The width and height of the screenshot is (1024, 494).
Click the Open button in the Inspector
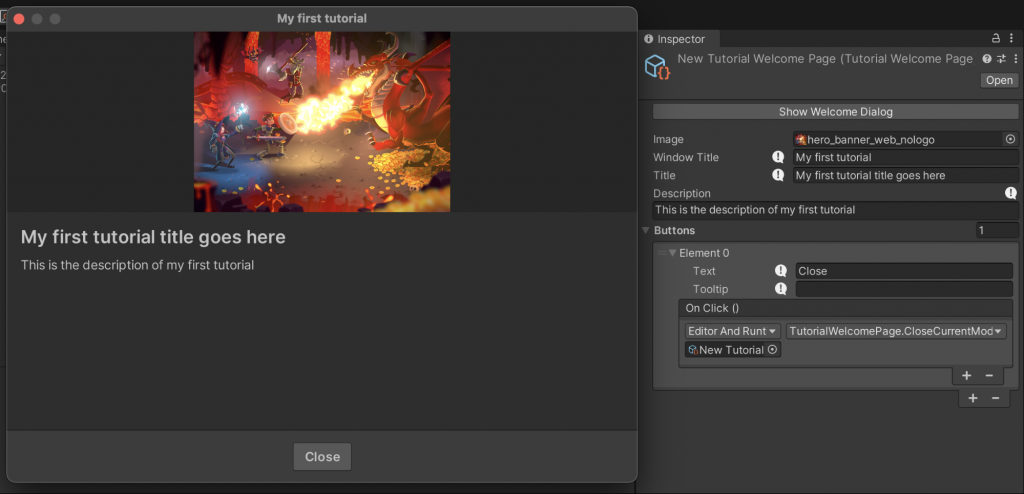999,80
